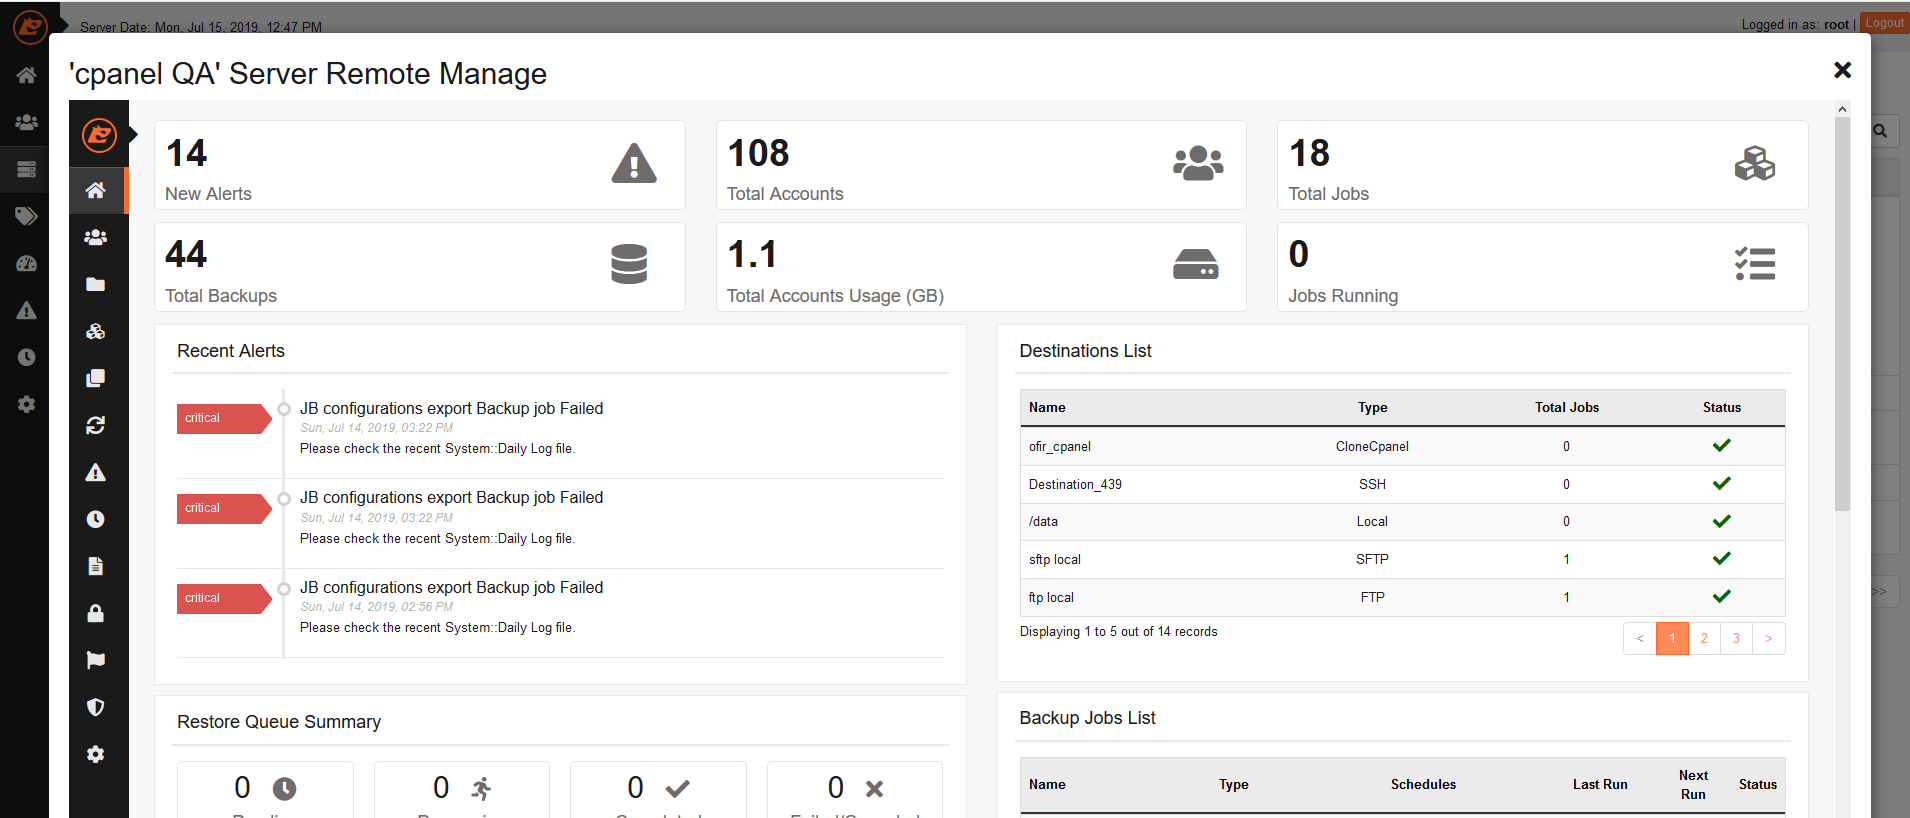Click the users icon on Total Accounts card
This screenshot has height=818, width=1910.
(1198, 163)
